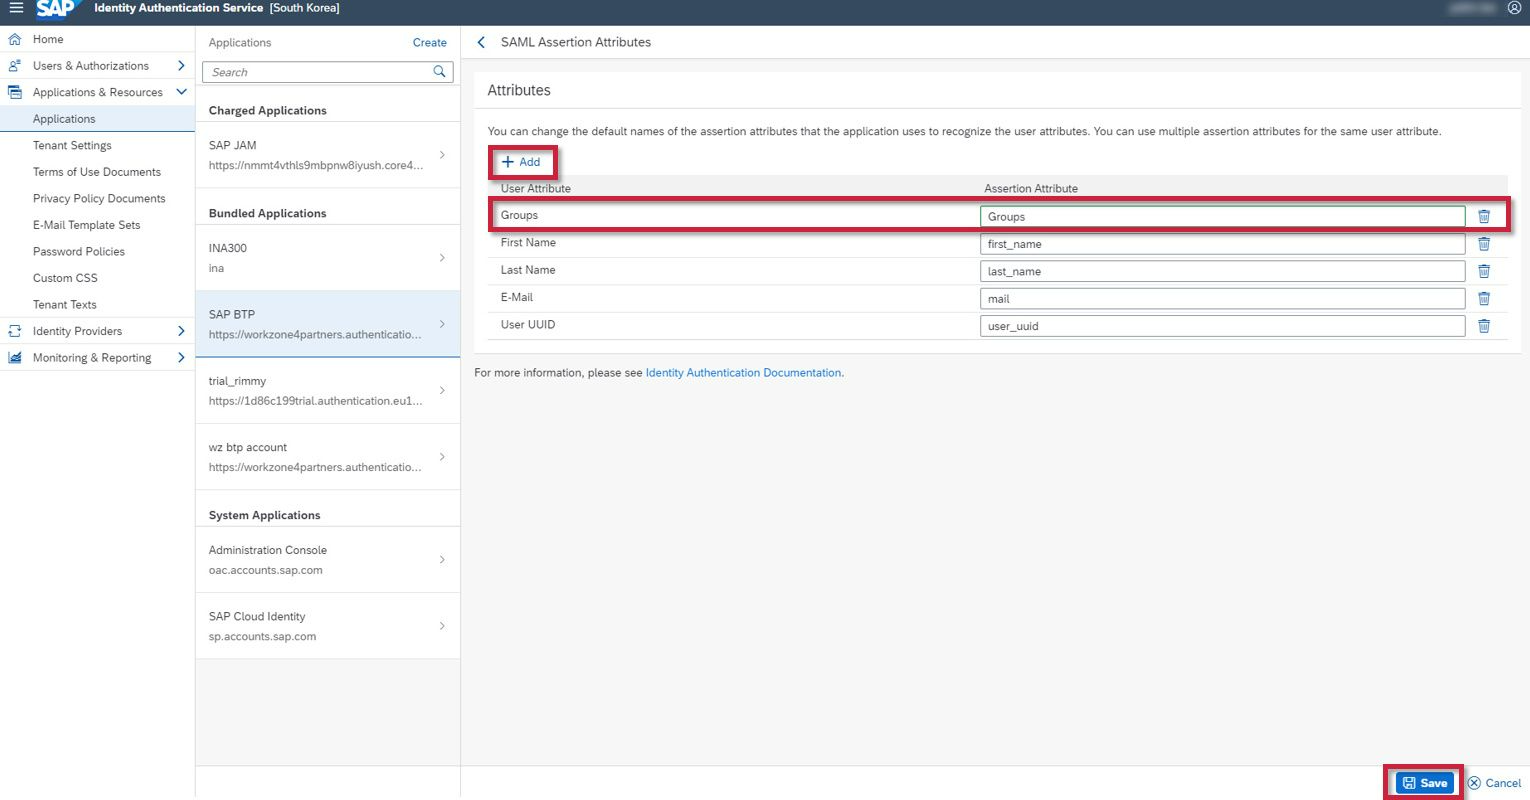The height and width of the screenshot is (800, 1530).
Task: Open Identity Authentication Documentation link
Action: [x=743, y=373]
